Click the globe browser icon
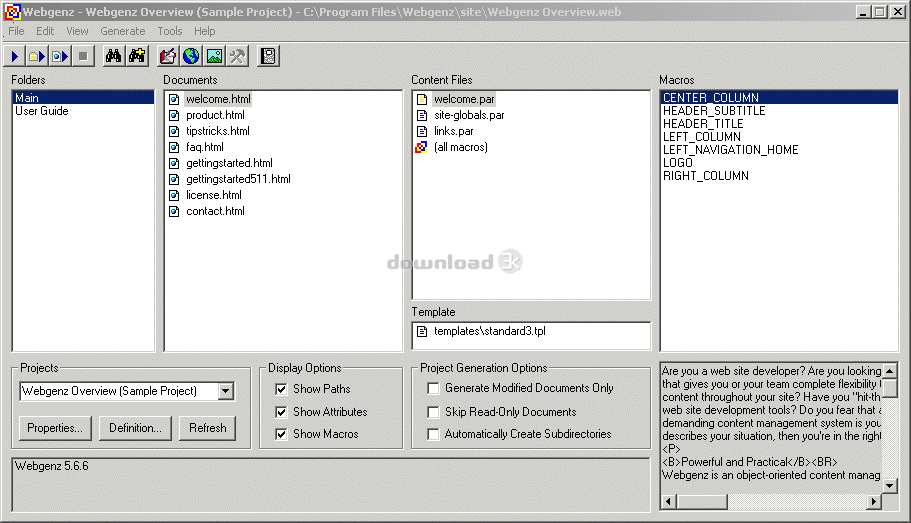 pyautogui.click(x=191, y=56)
